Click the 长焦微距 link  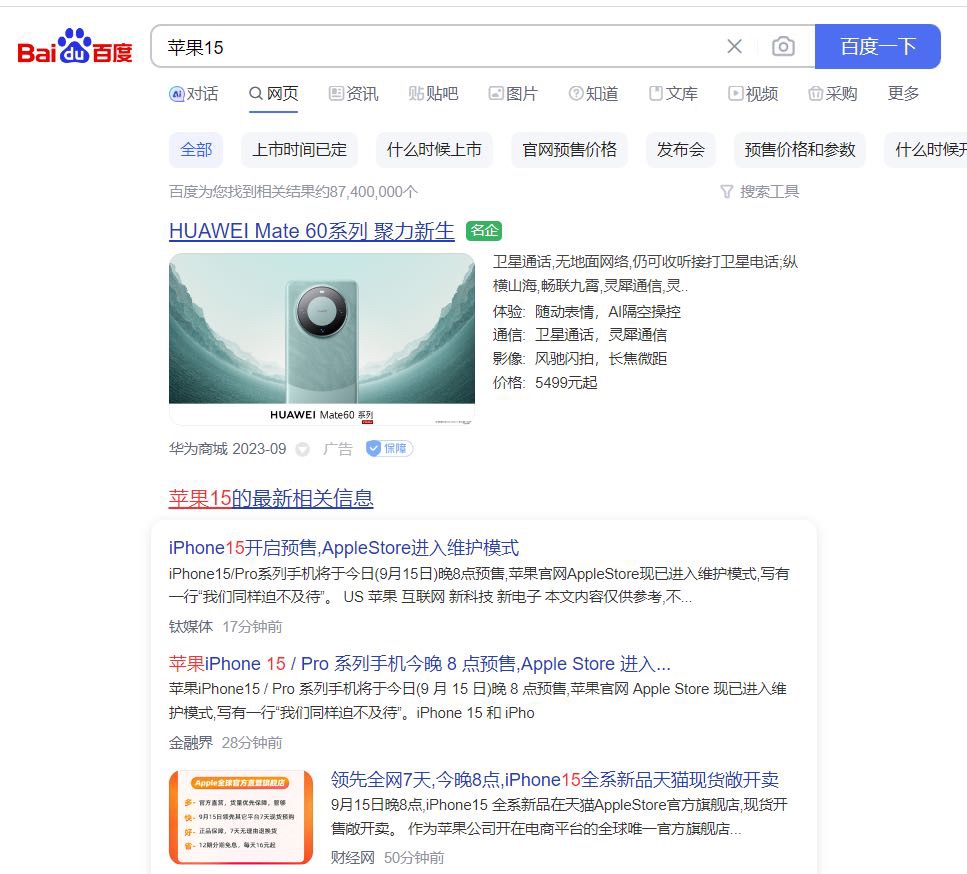click(x=638, y=359)
